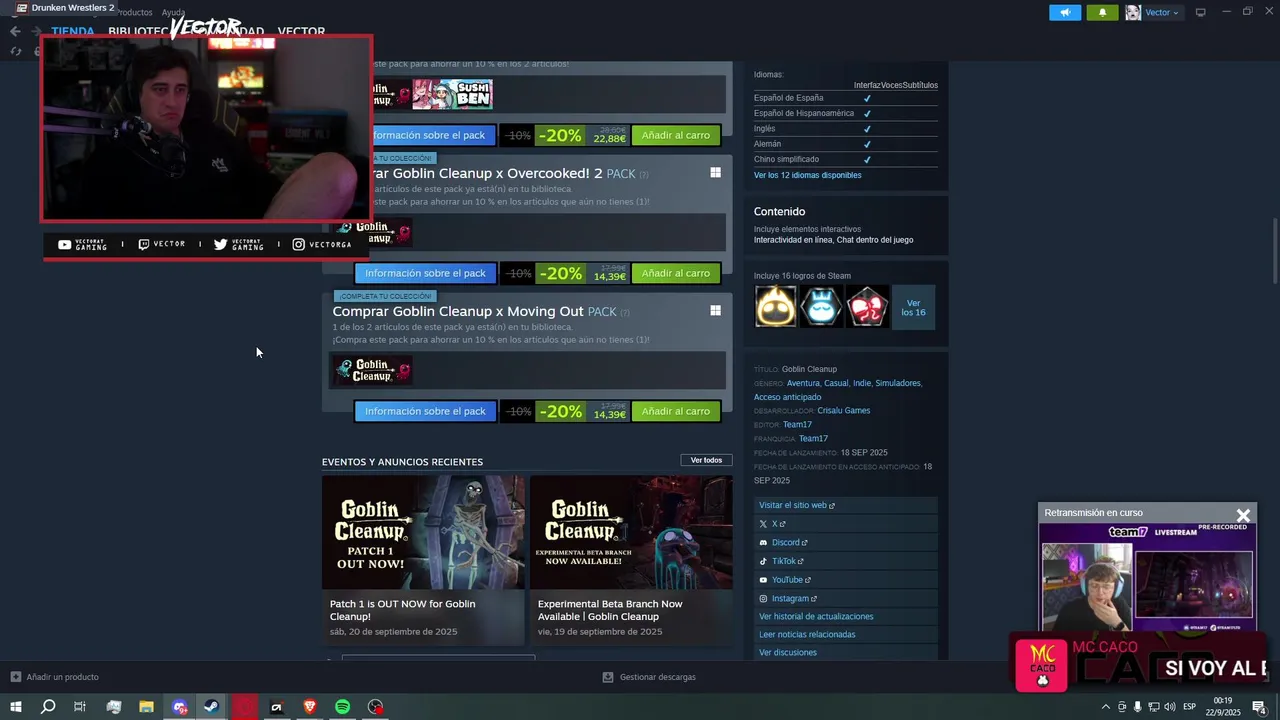Open developer Crisalu Games link
1280x720 pixels.
coord(843,410)
